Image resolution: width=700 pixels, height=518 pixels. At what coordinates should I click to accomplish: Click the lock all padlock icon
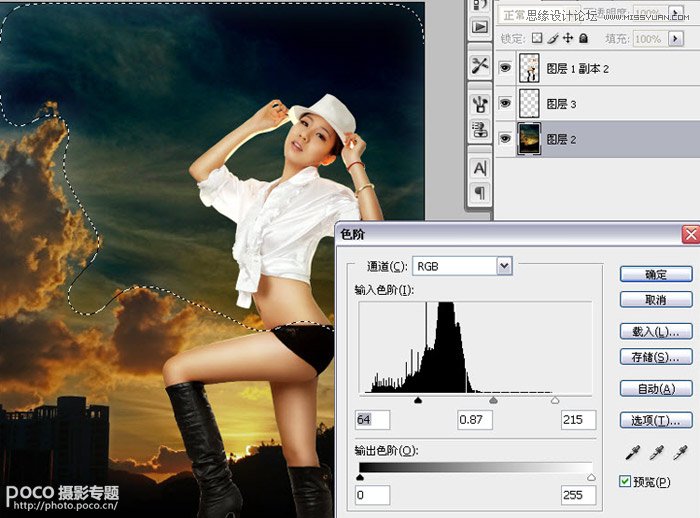tap(583, 38)
